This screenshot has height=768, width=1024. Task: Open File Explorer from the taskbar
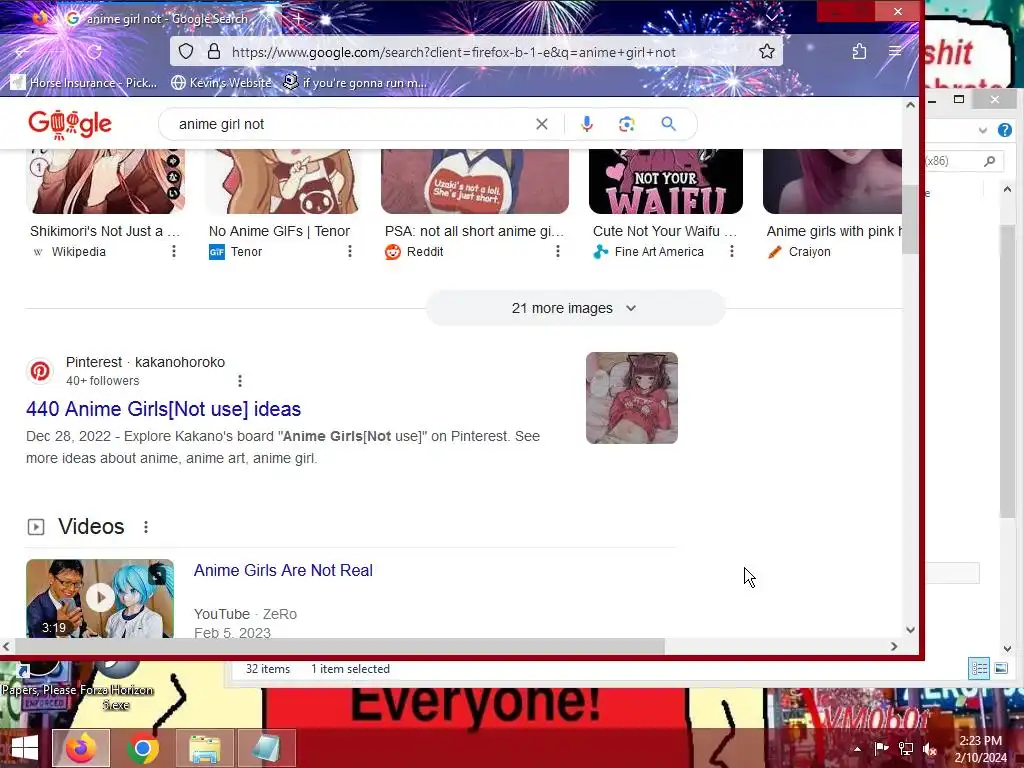click(204, 748)
